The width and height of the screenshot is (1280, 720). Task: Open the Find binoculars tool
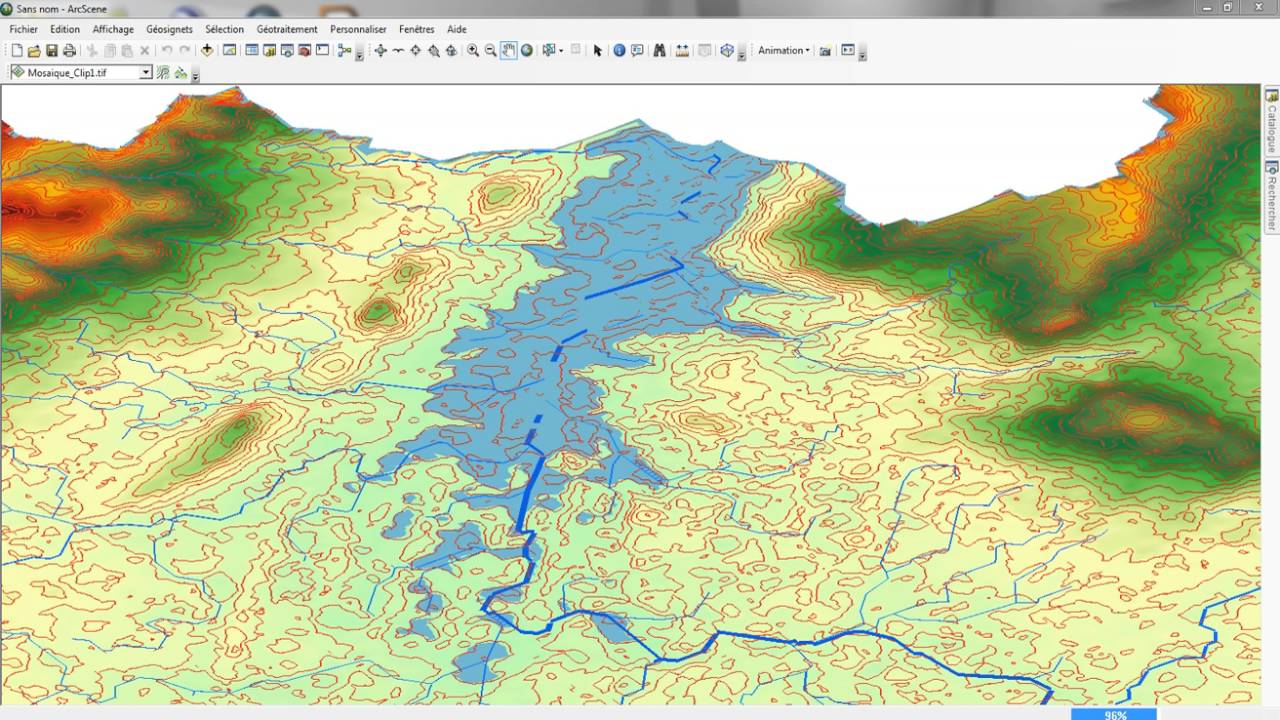659,50
